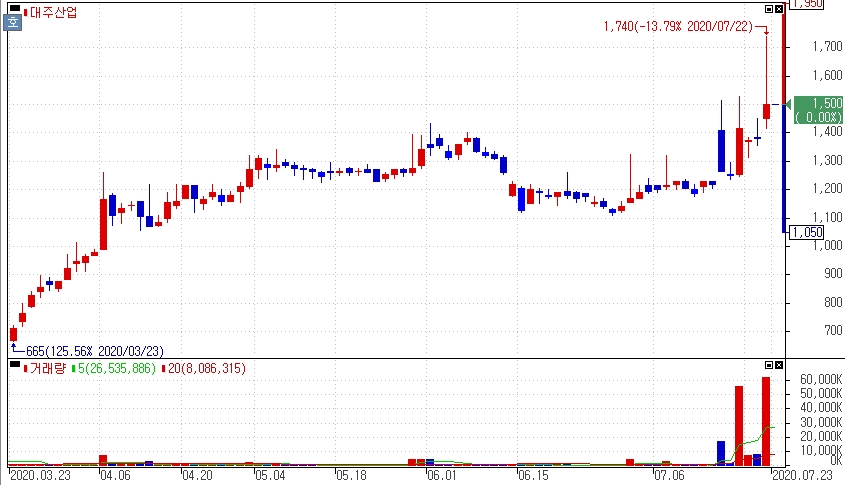Click the green marker of 5-day volume average
This screenshot has width=845, height=485.
73,369
